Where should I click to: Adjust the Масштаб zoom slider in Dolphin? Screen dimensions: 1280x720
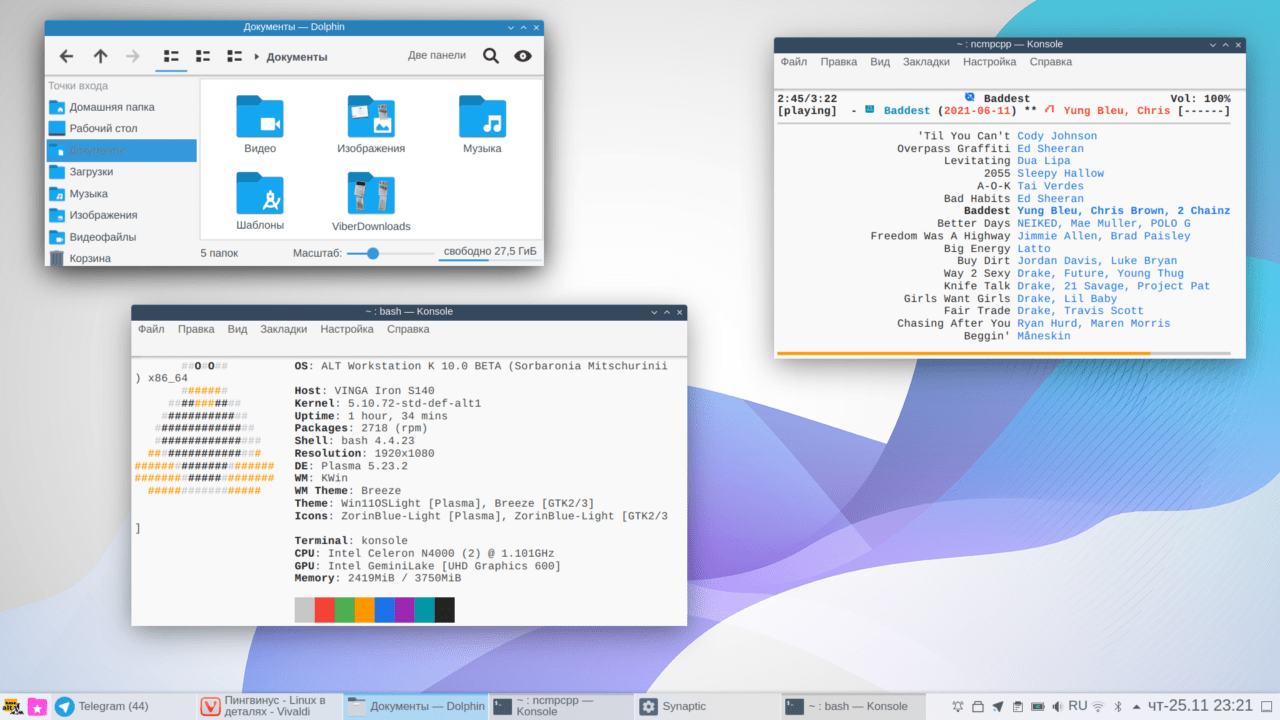tap(373, 253)
